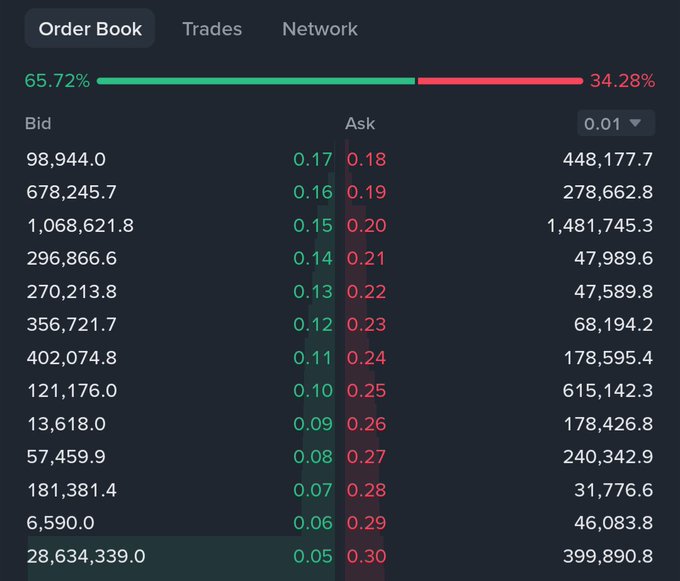
Task: Switch to the Trades tab
Action: click(212, 29)
